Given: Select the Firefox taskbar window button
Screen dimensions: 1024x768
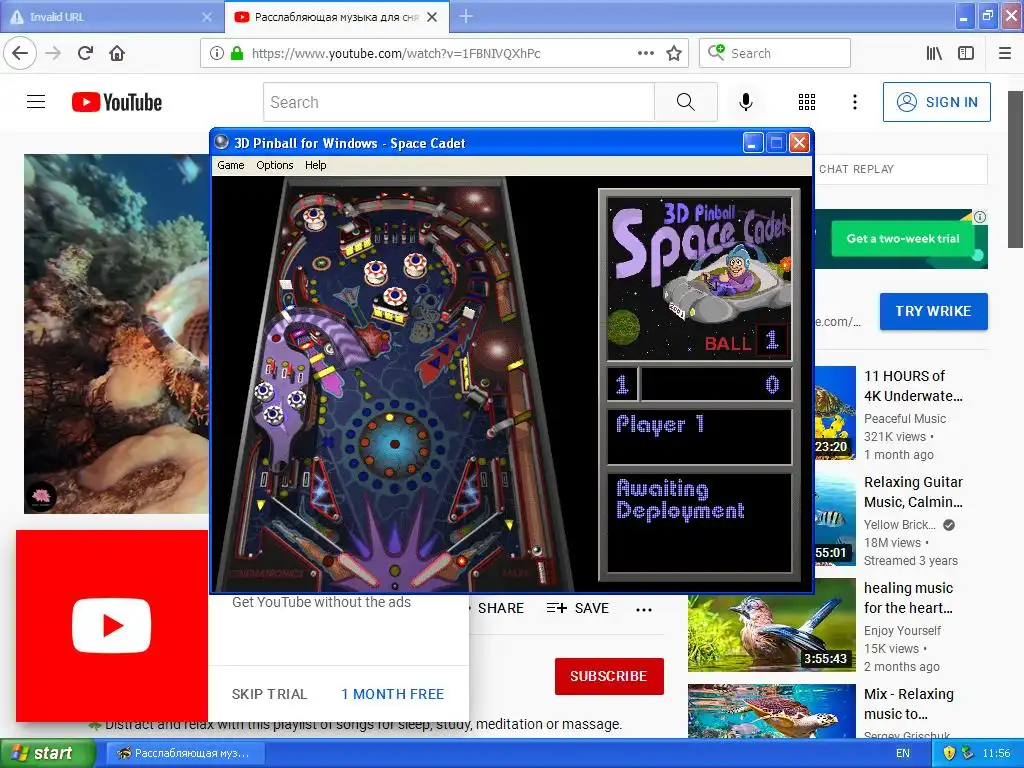Looking at the screenshot, I should tap(185, 753).
